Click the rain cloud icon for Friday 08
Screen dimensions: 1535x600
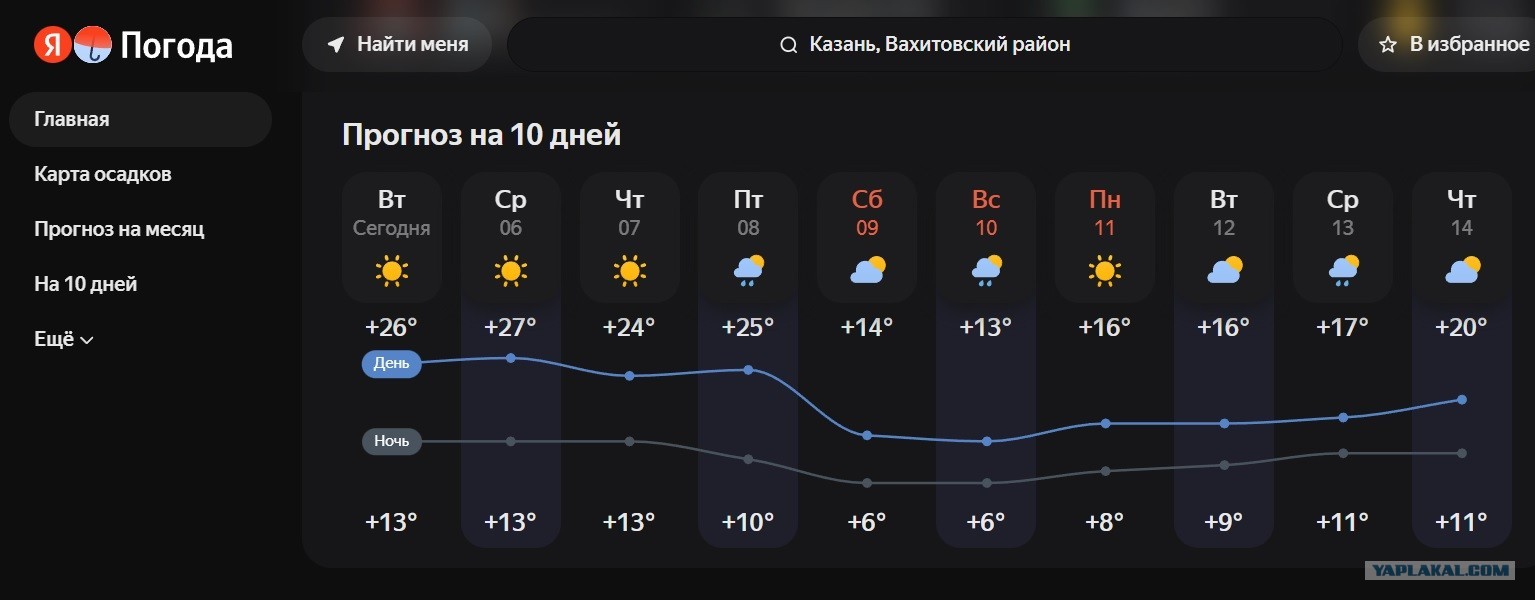[748, 270]
